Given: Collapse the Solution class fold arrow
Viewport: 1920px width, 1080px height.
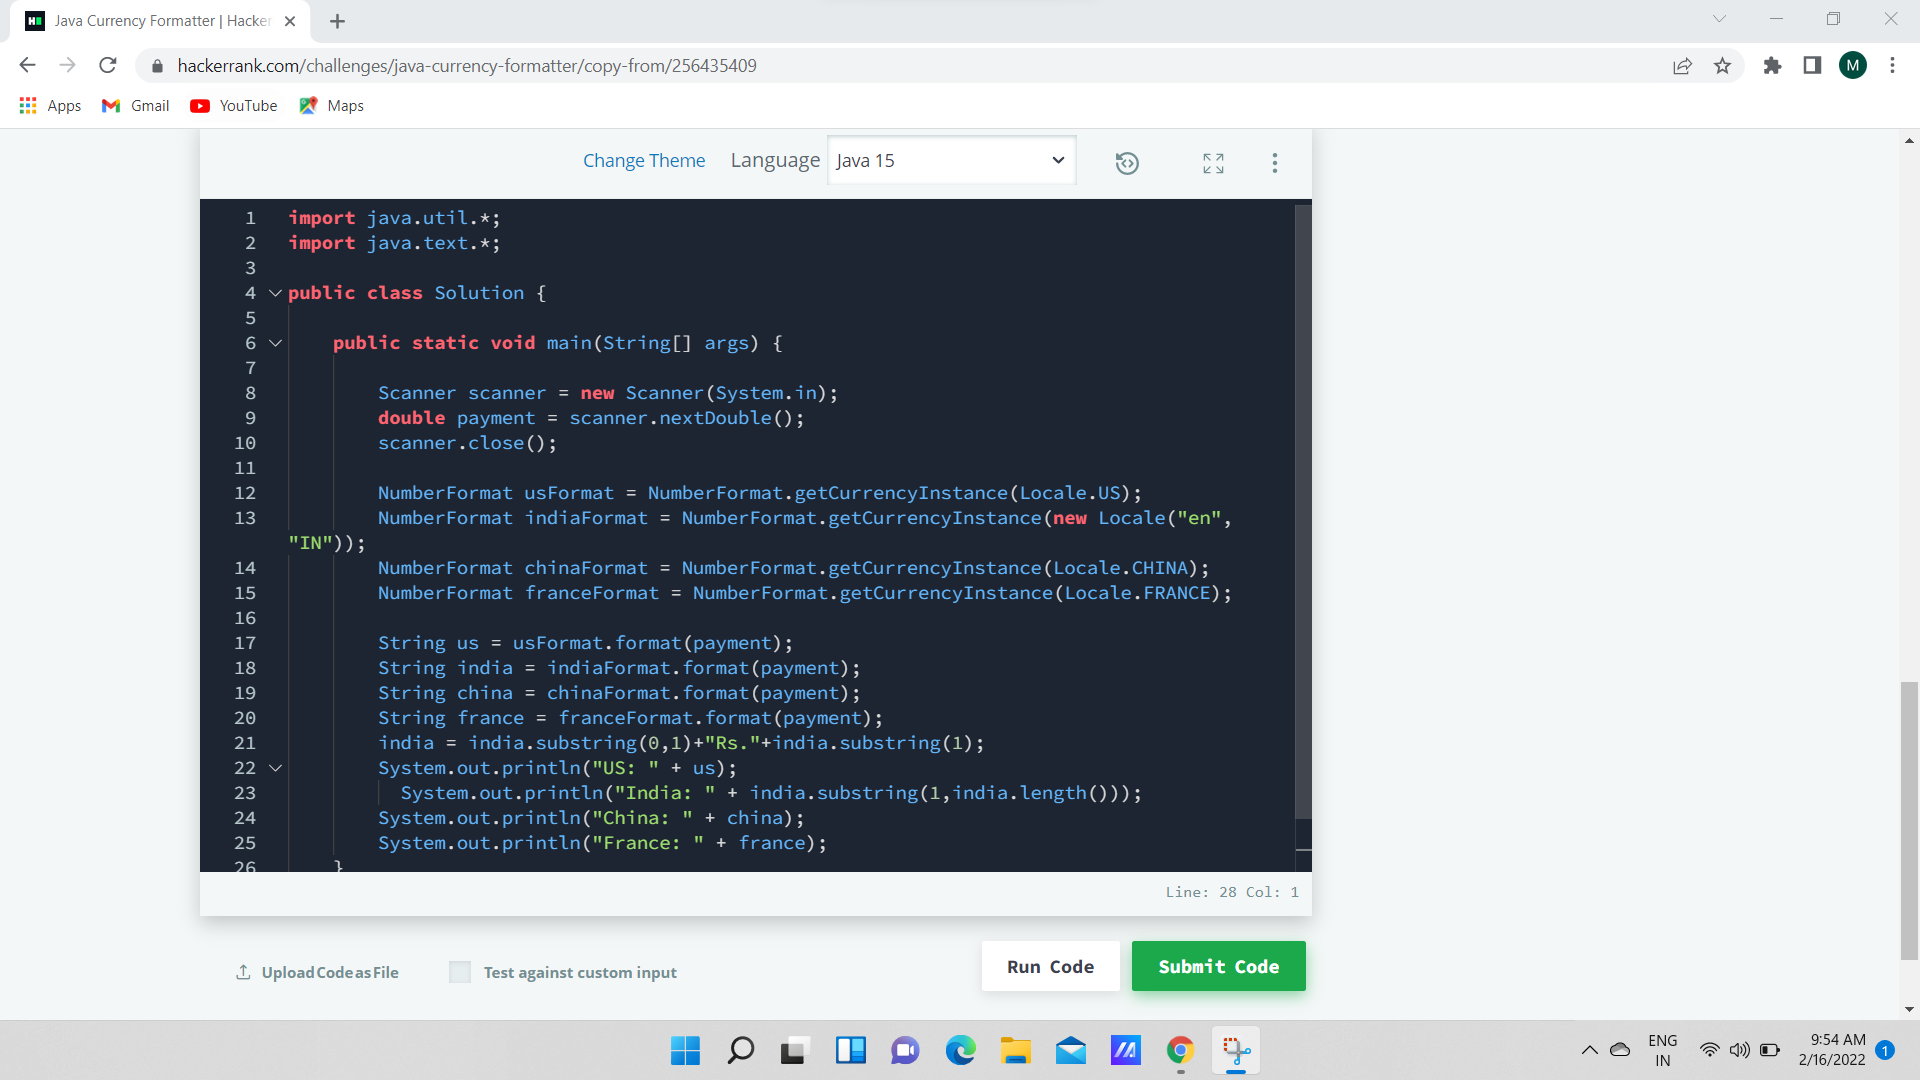Looking at the screenshot, I should [275, 293].
